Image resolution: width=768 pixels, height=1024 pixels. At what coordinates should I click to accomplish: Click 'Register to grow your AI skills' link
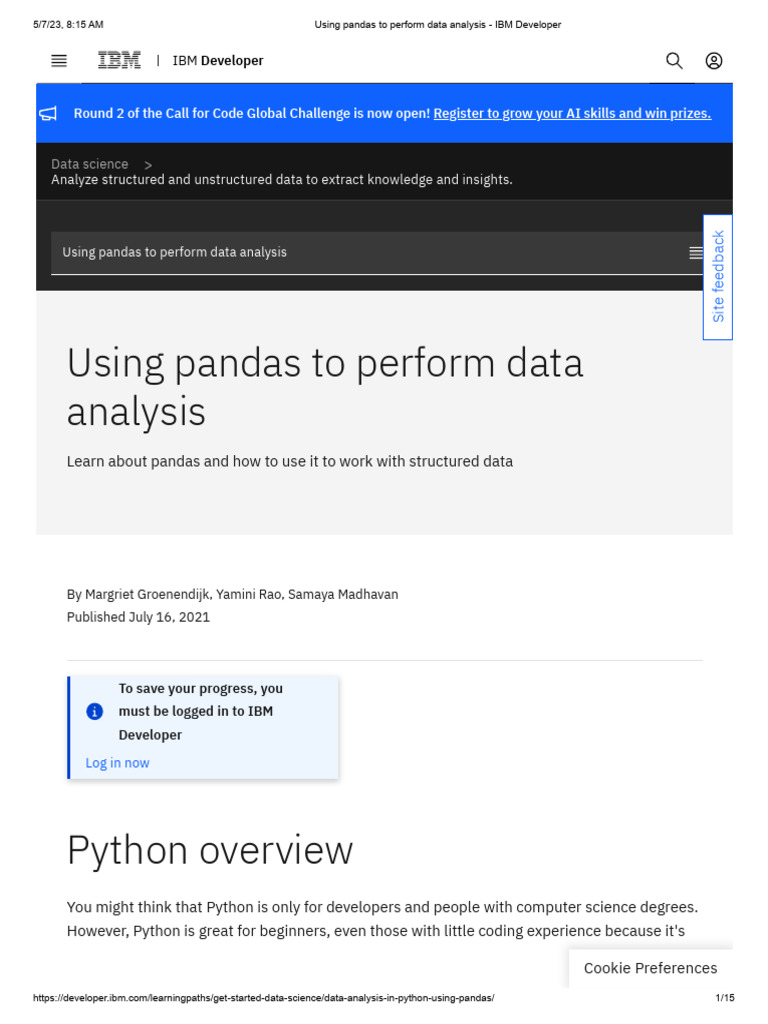point(572,114)
